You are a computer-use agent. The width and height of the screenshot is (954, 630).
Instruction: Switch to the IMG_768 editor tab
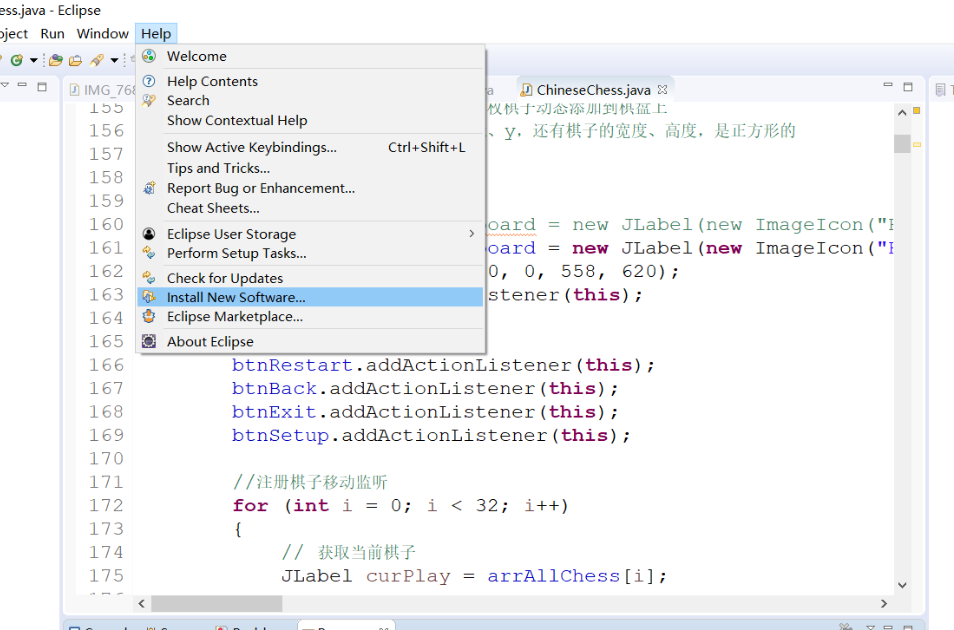[103, 90]
